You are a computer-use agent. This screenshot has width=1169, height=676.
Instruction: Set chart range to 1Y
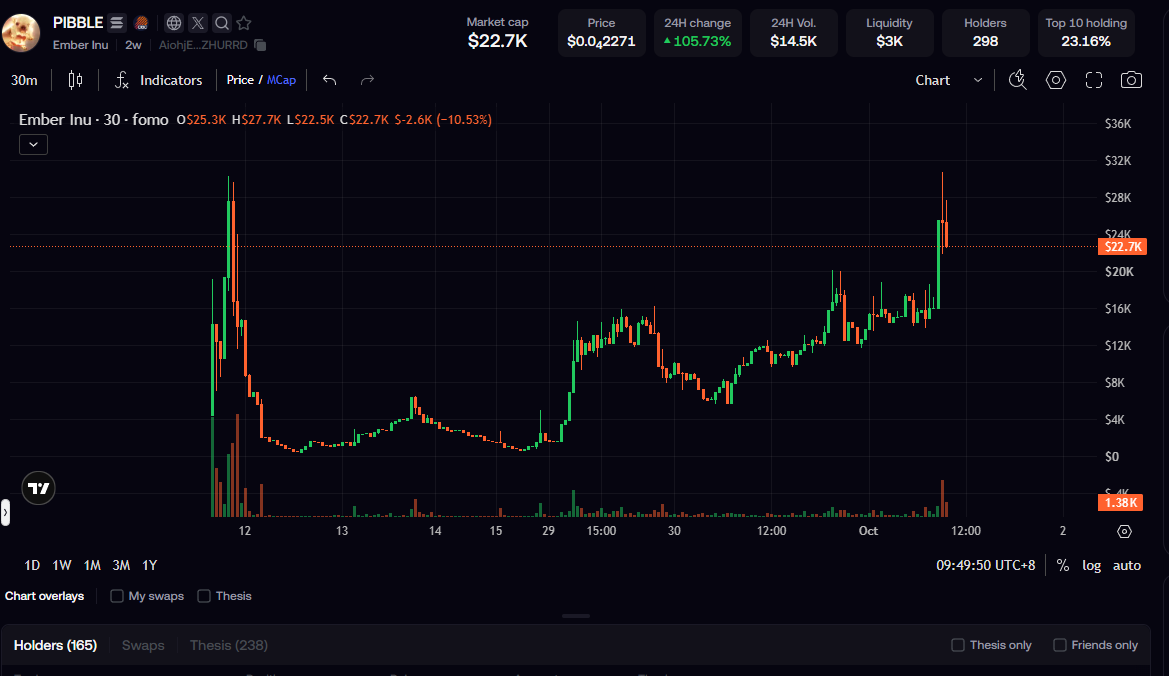pyautogui.click(x=150, y=565)
